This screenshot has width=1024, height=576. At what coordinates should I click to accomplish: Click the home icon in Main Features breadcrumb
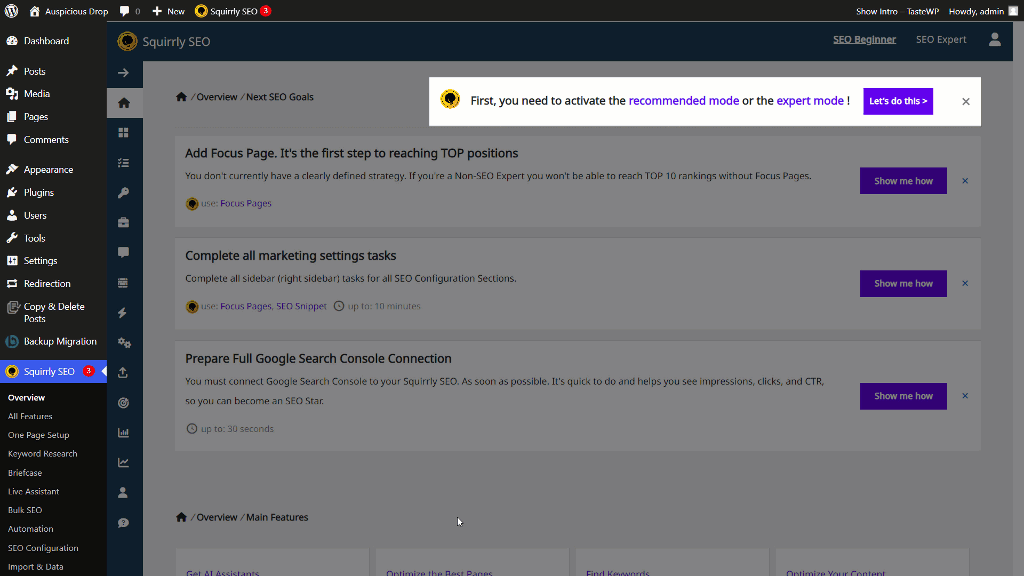pos(182,517)
